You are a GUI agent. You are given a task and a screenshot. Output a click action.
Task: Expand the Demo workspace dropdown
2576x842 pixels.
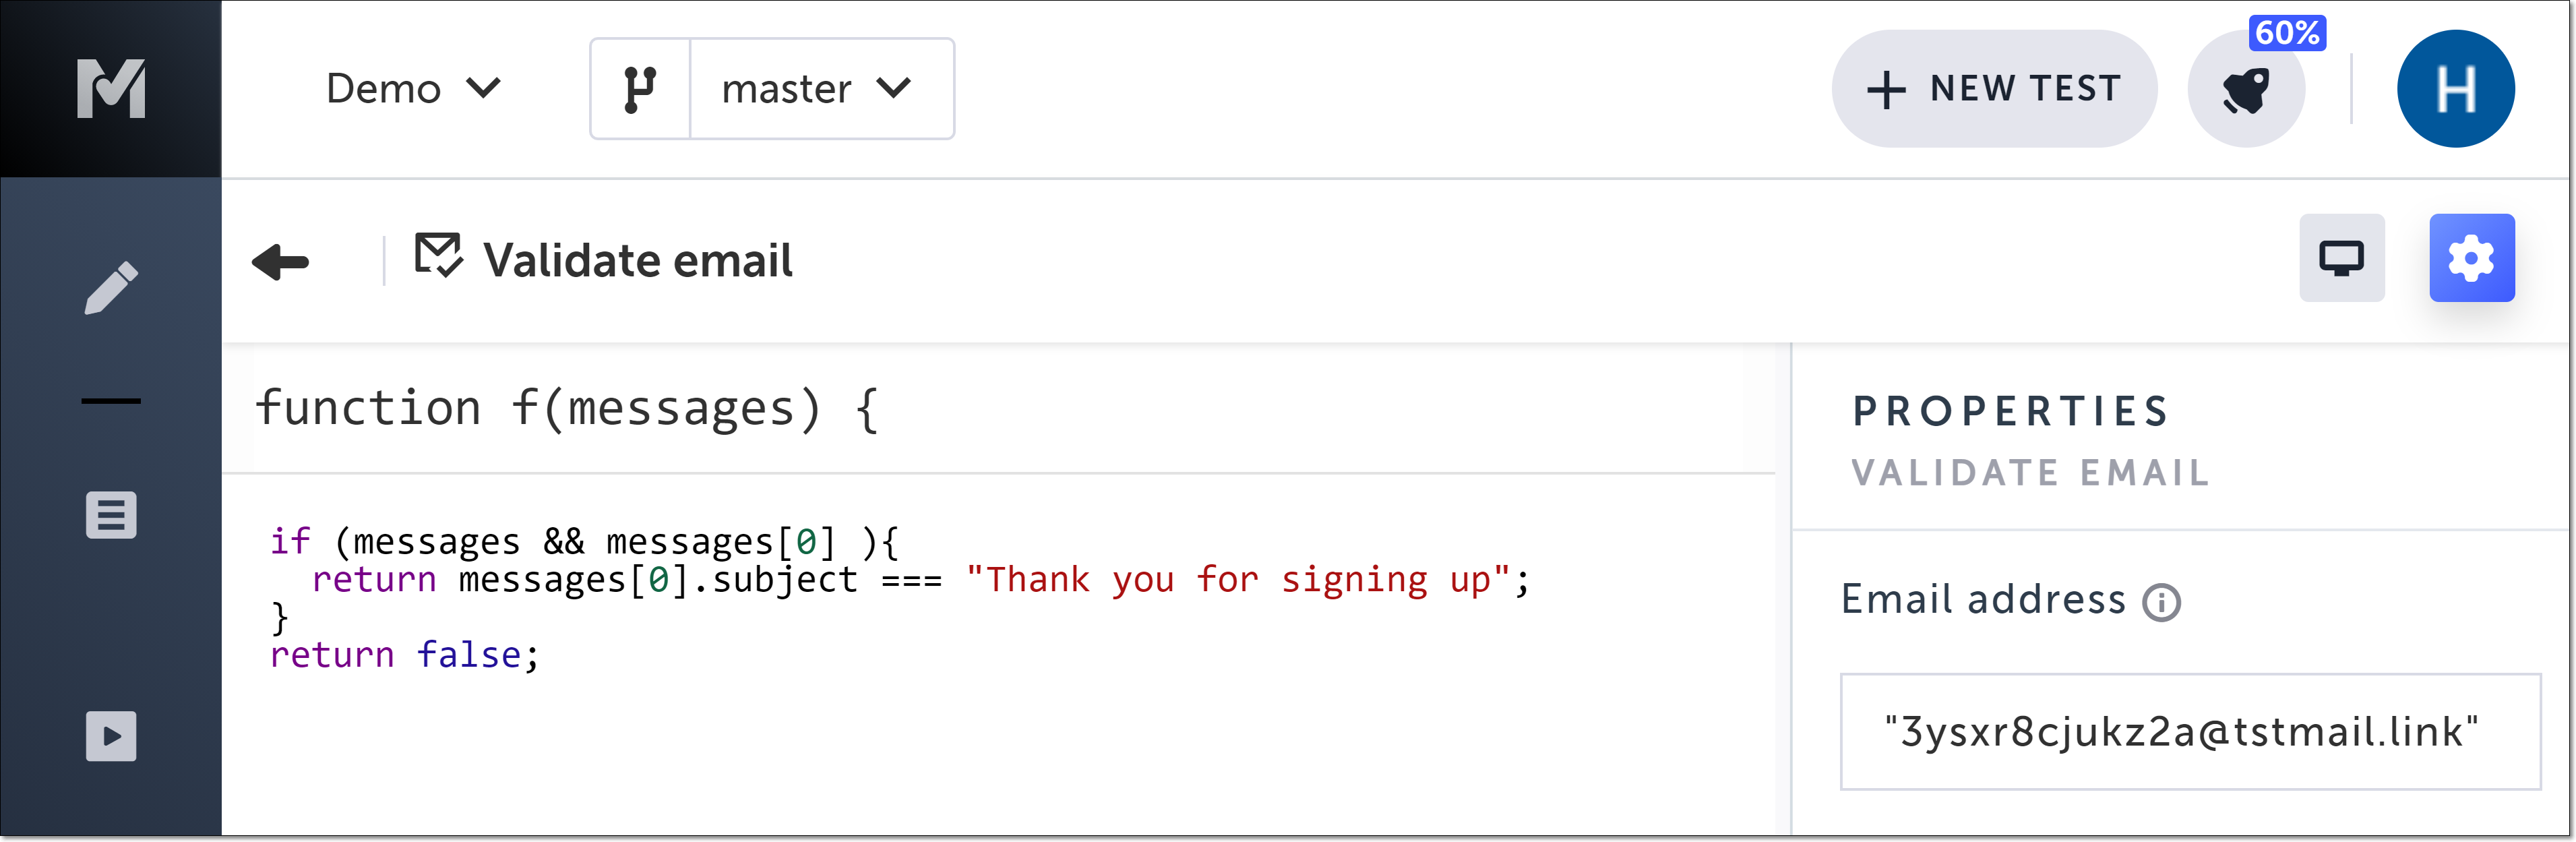pos(413,89)
